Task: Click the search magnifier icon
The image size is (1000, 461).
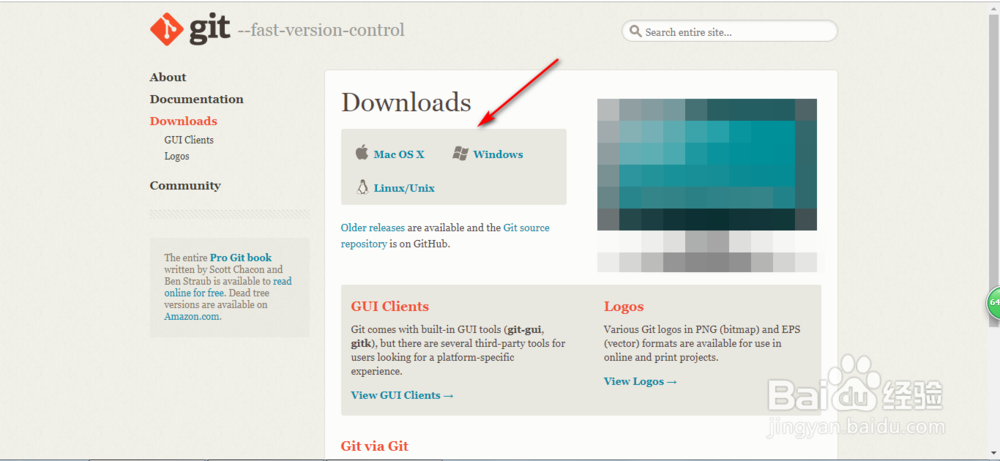Action: click(x=635, y=31)
